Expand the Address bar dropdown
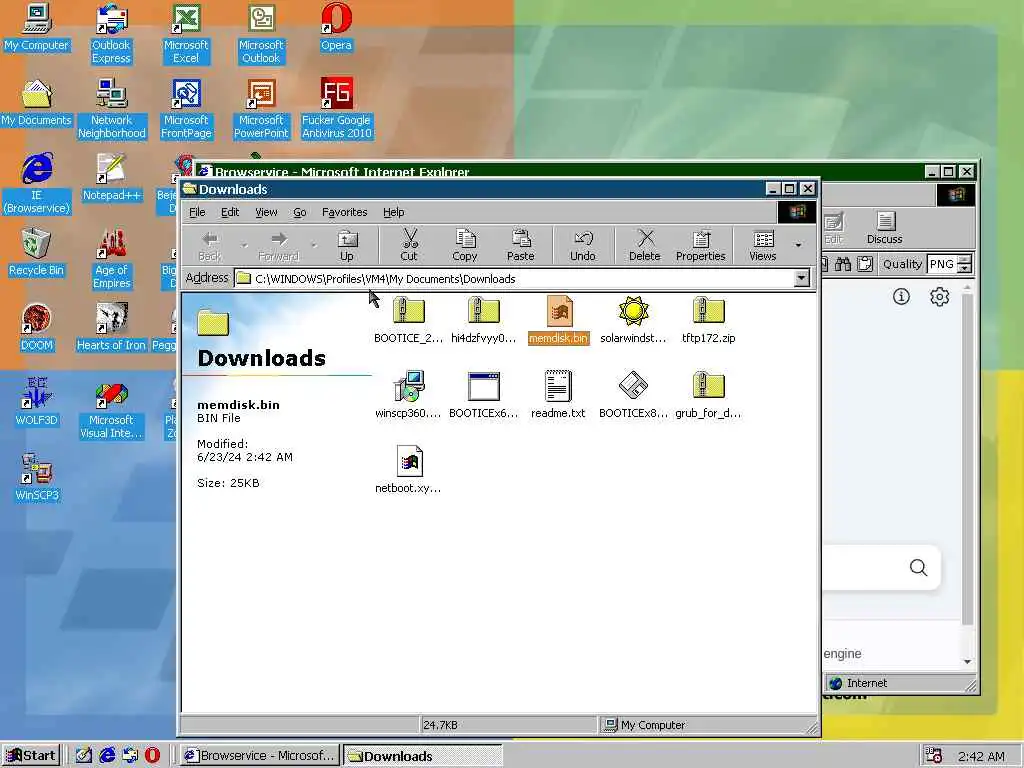This screenshot has height=768, width=1024. 801,279
